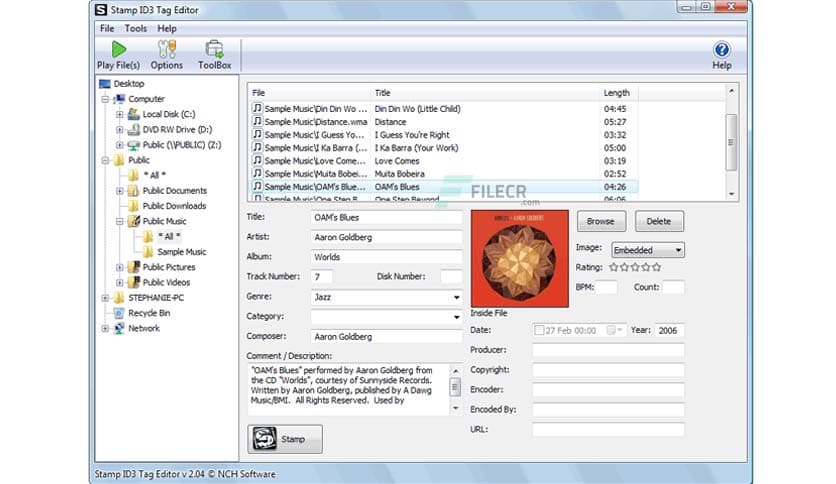Click the Stamp button
Viewport: 836px width, 484px height.
(285, 439)
